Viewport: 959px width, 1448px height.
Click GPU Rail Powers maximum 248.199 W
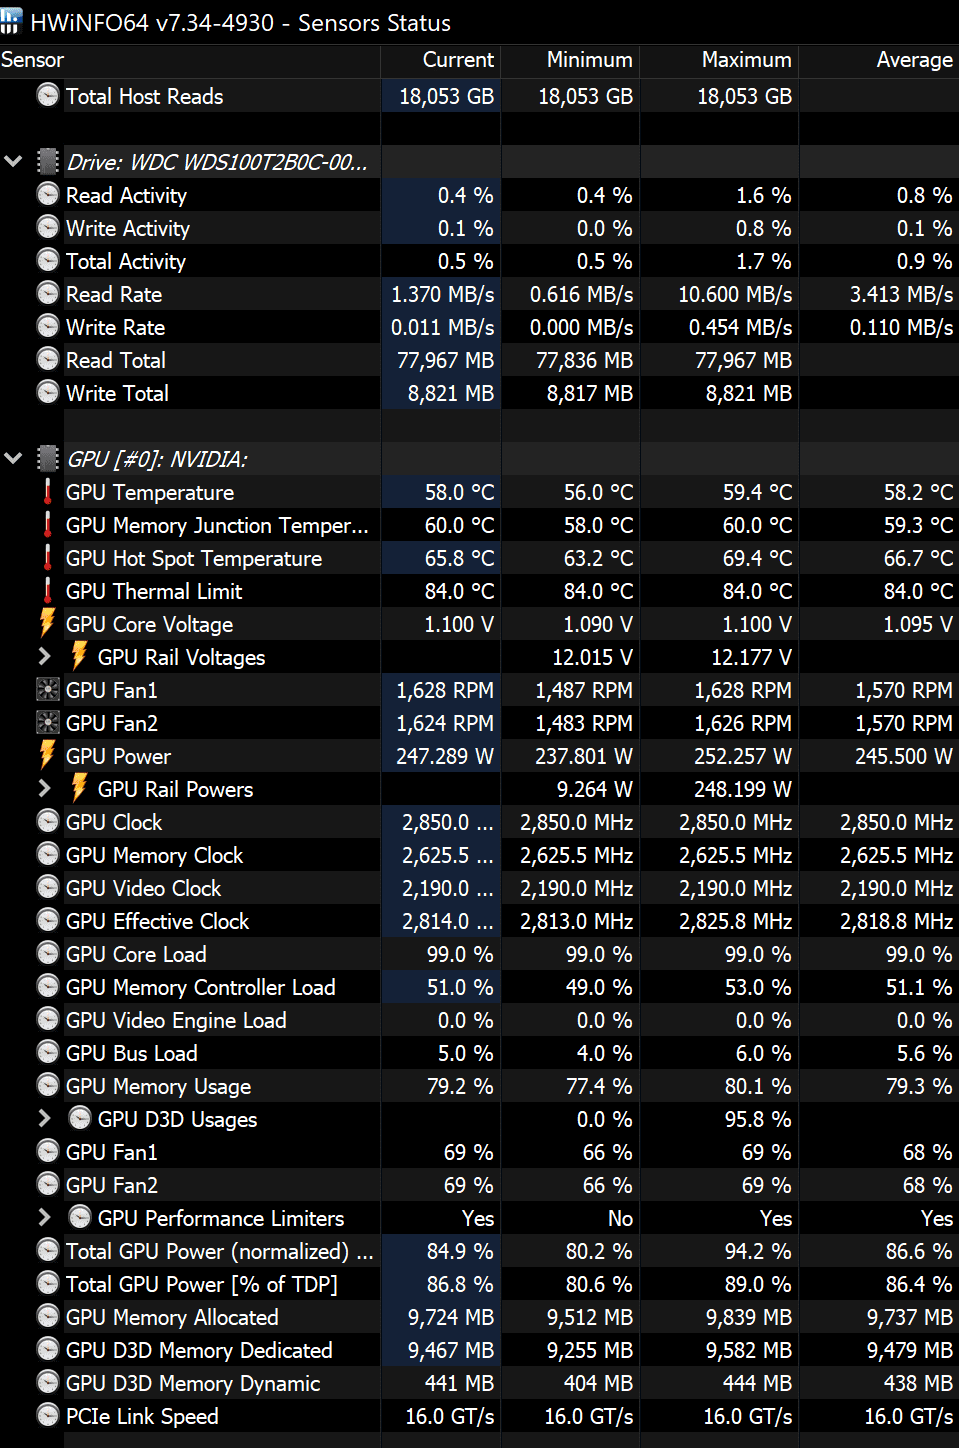743,789
